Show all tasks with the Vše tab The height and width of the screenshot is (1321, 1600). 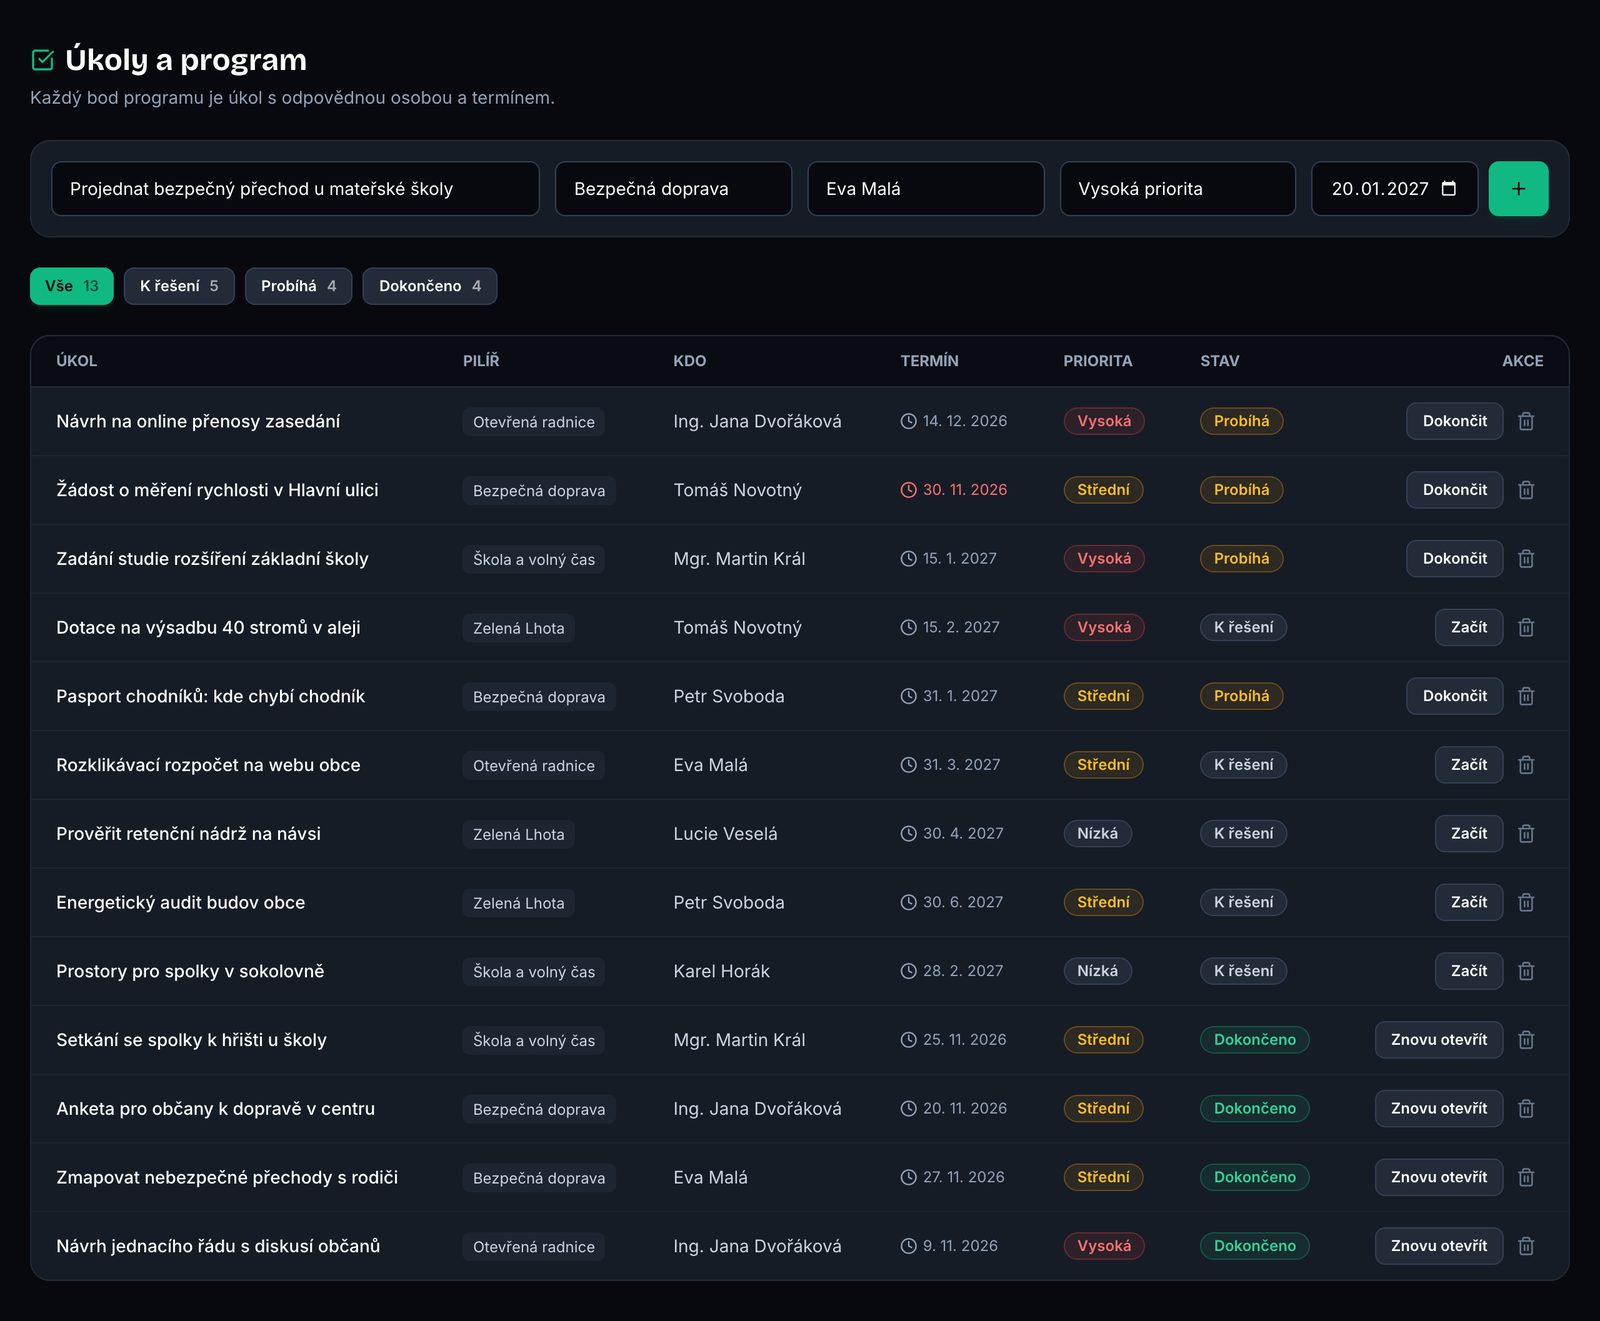pos(72,286)
